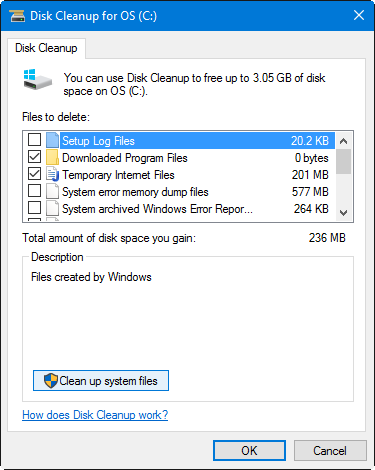Click the System archived Windows Error Reporting icon
This screenshot has height=470, width=375.
pyautogui.click(x=52, y=209)
